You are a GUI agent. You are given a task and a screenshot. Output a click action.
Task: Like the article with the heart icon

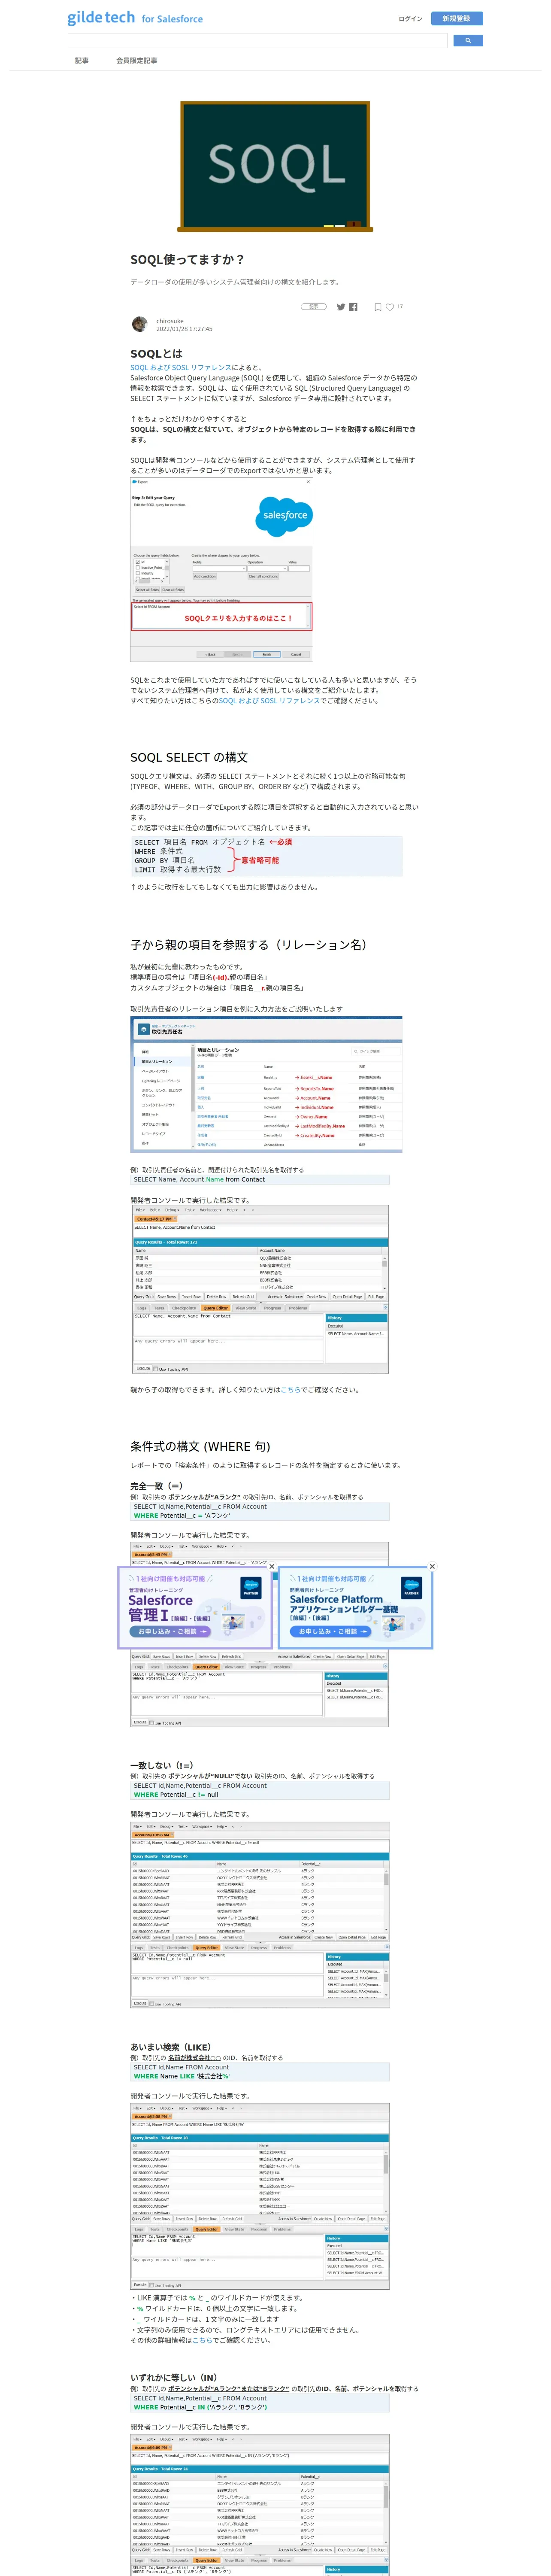pos(390,307)
